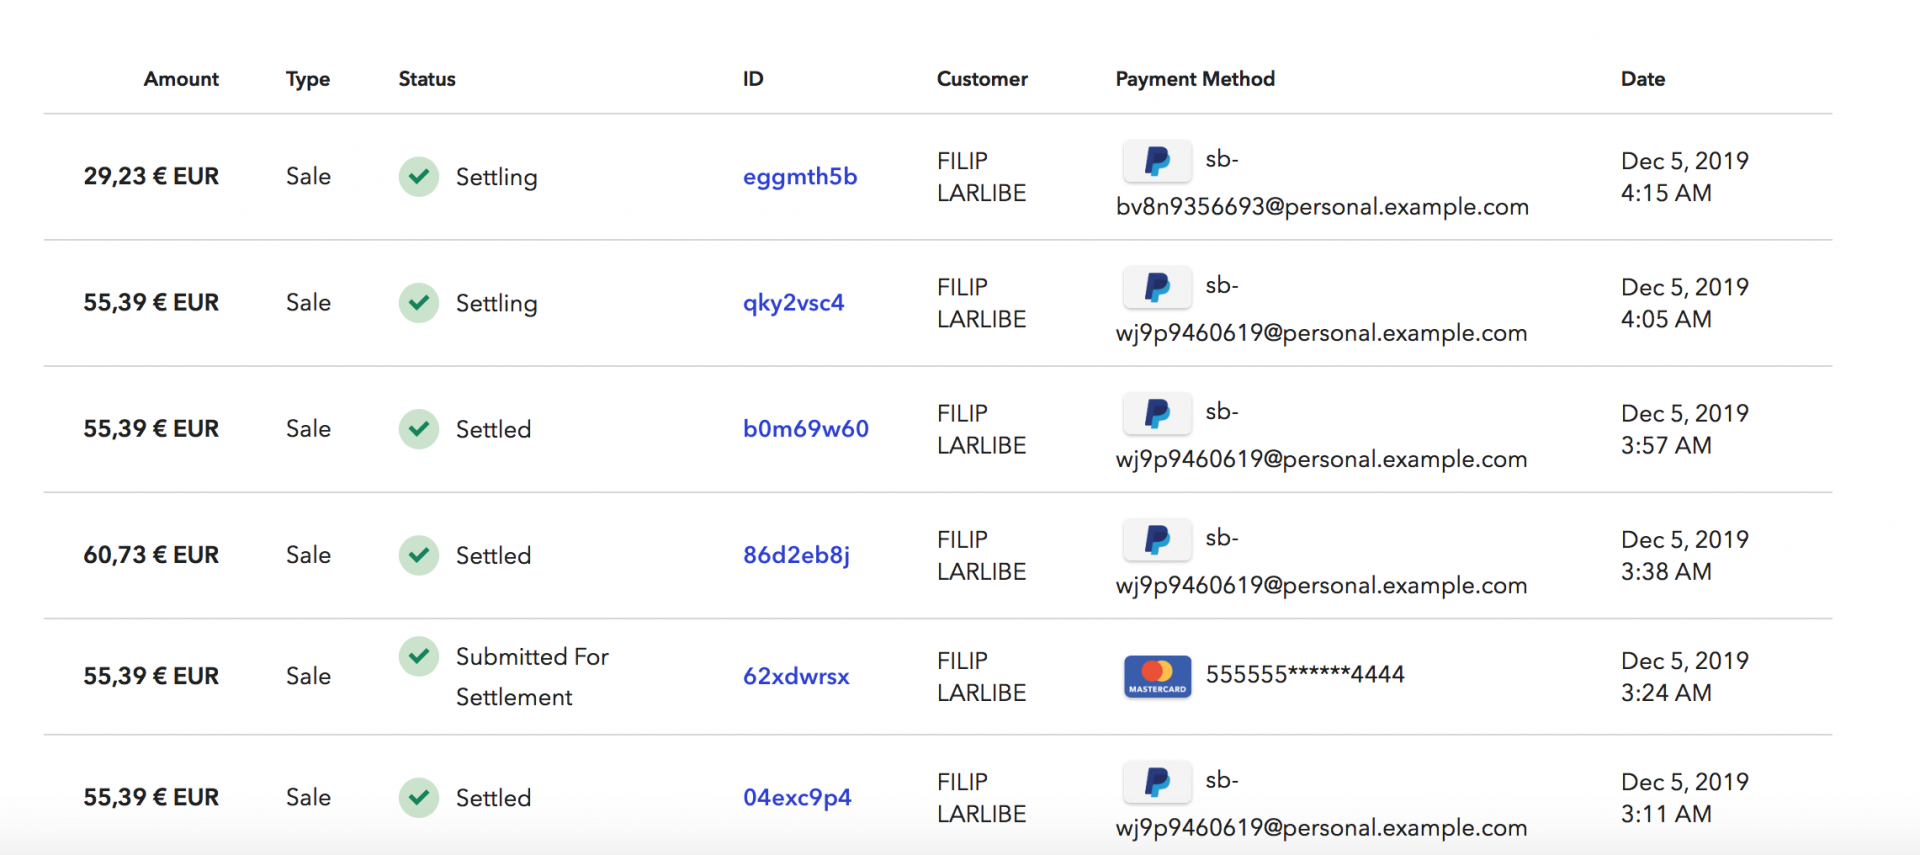Click the Date column header
1920x855 pixels.
pos(1643,79)
